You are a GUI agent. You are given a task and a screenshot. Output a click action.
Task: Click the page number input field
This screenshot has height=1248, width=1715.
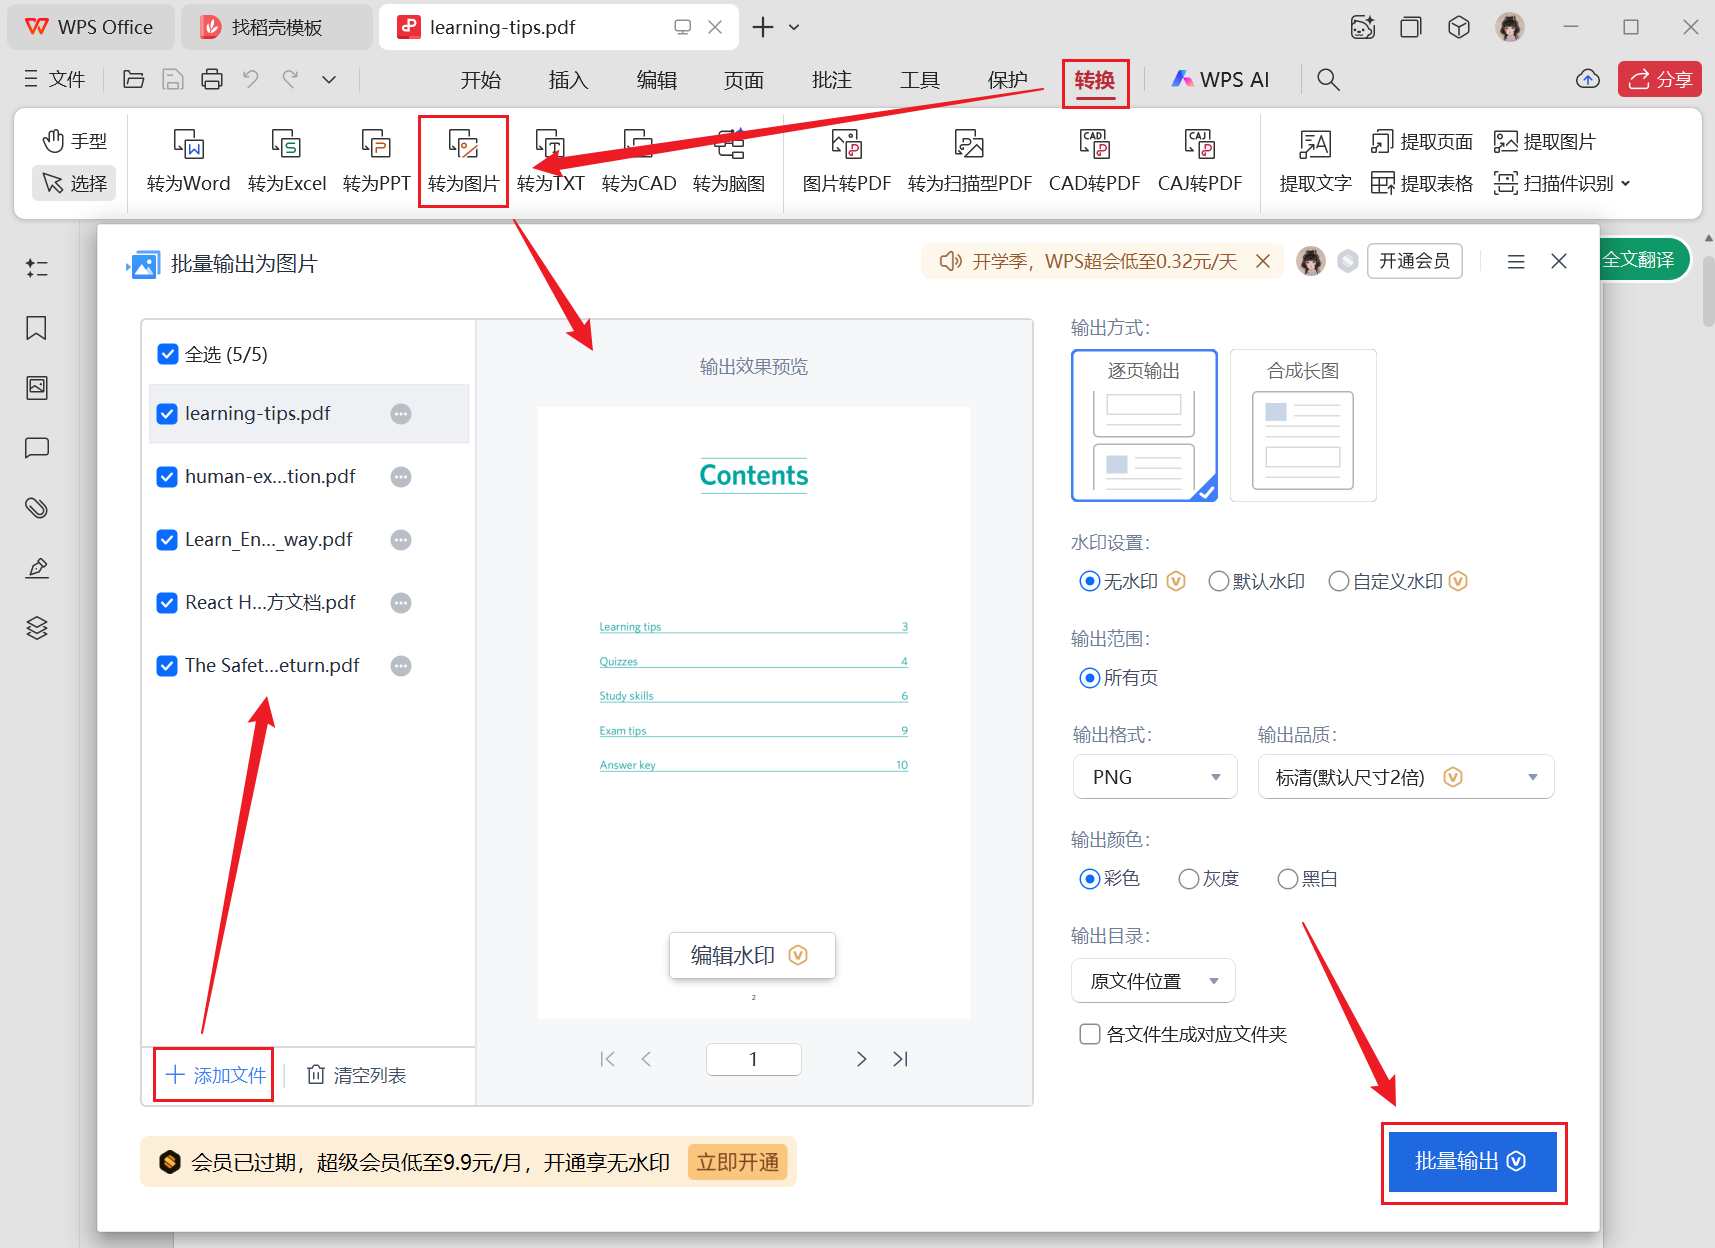tap(754, 1058)
